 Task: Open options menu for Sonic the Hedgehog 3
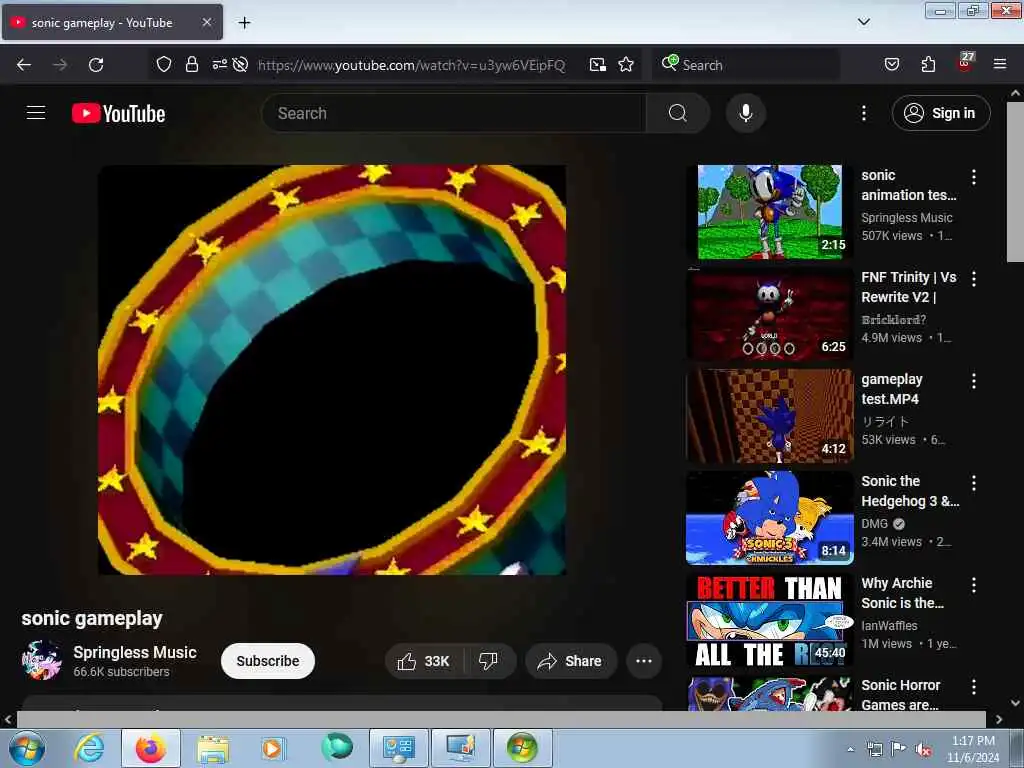pyautogui.click(x=974, y=483)
